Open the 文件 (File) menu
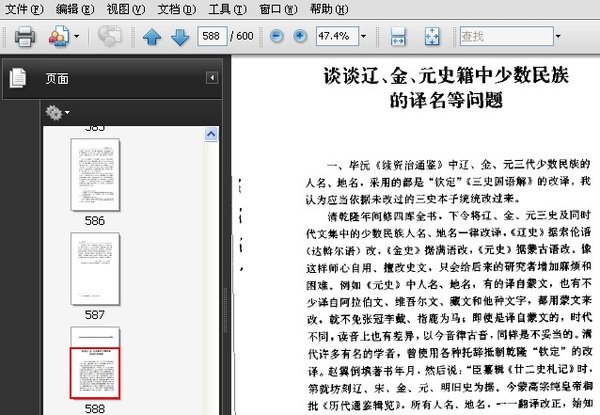The height and width of the screenshot is (415, 600). point(24,9)
